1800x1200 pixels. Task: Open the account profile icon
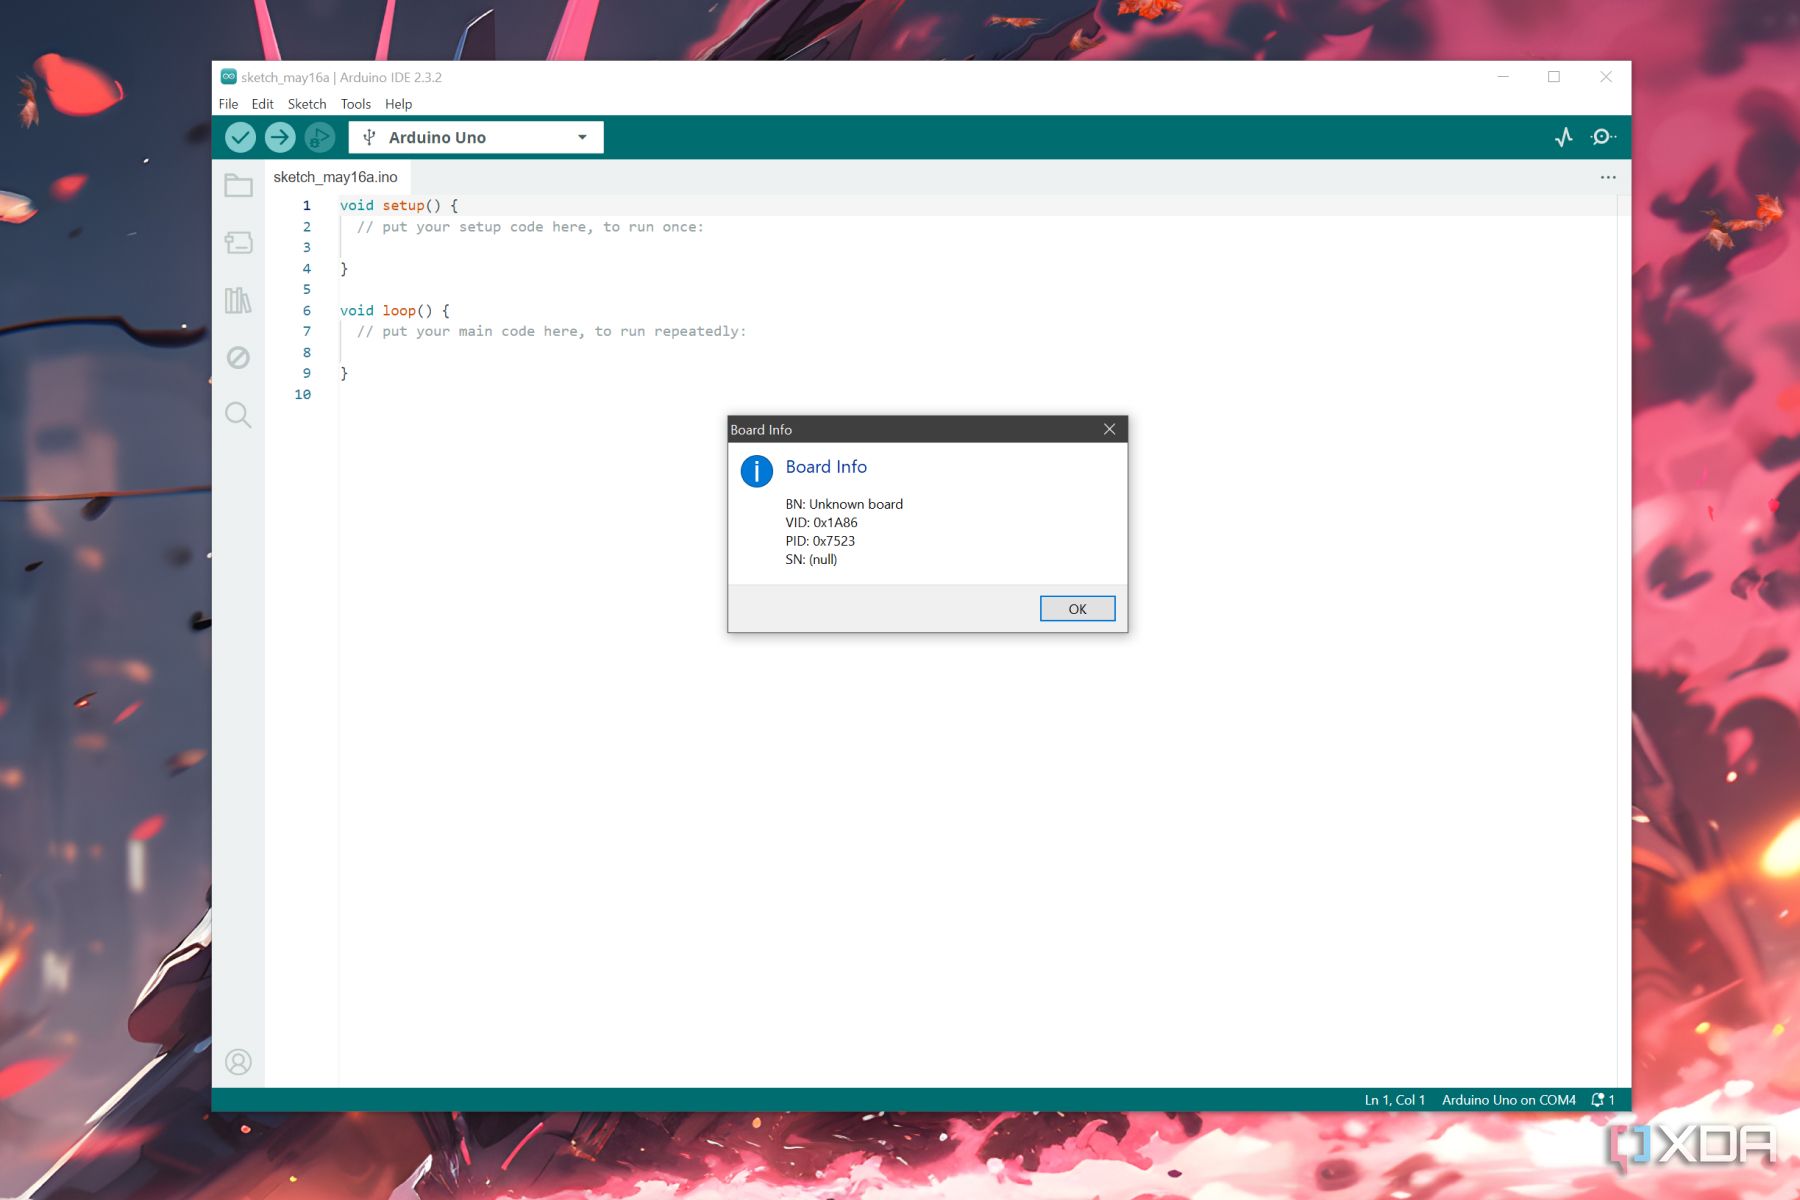tap(238, 1062)
